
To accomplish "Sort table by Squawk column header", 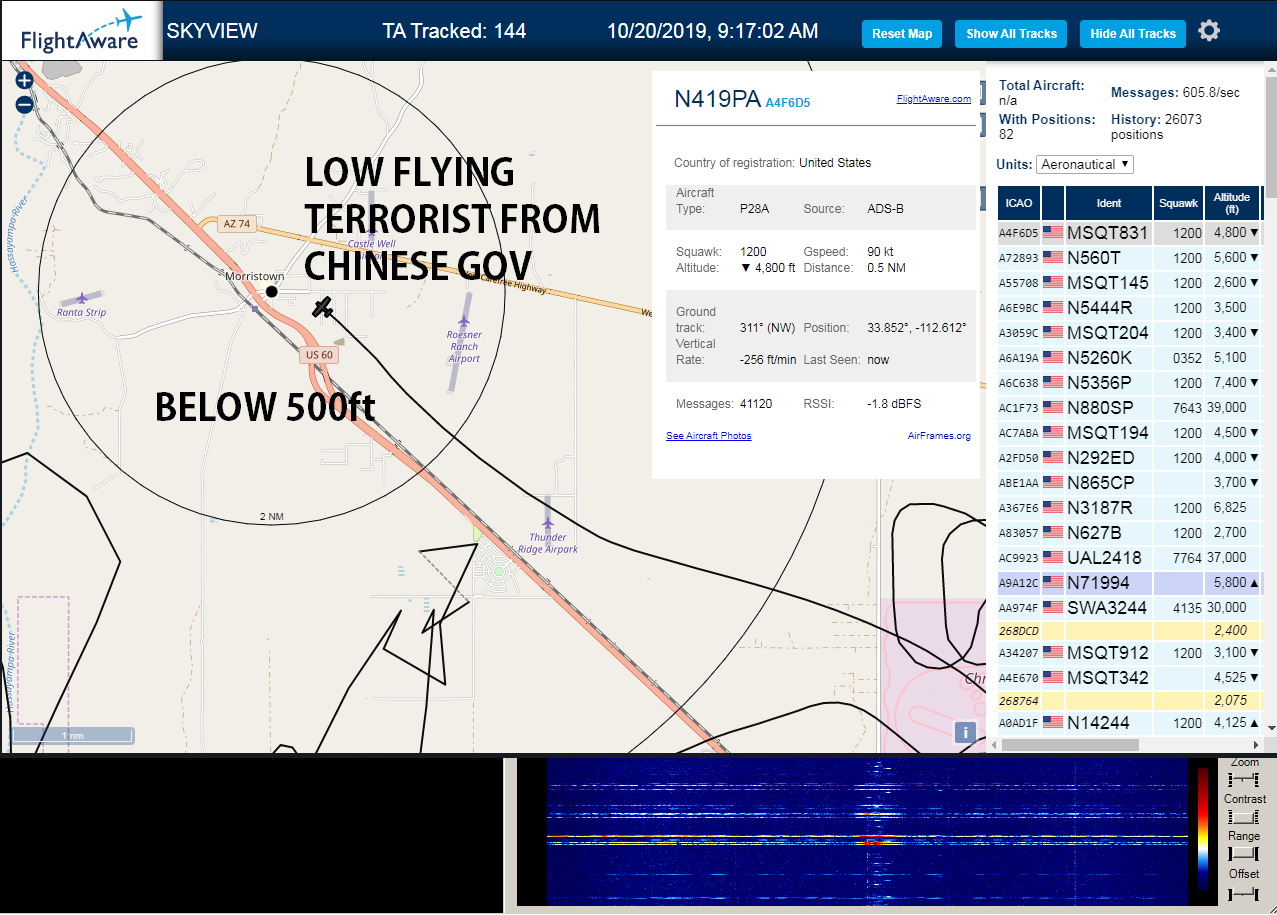I will [x=1178, y=203].
